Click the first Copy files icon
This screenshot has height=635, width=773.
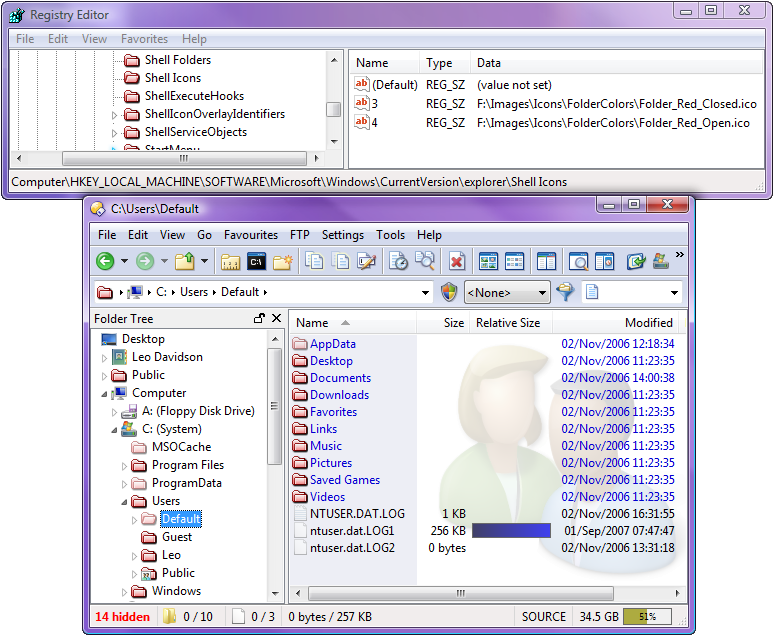314,261
